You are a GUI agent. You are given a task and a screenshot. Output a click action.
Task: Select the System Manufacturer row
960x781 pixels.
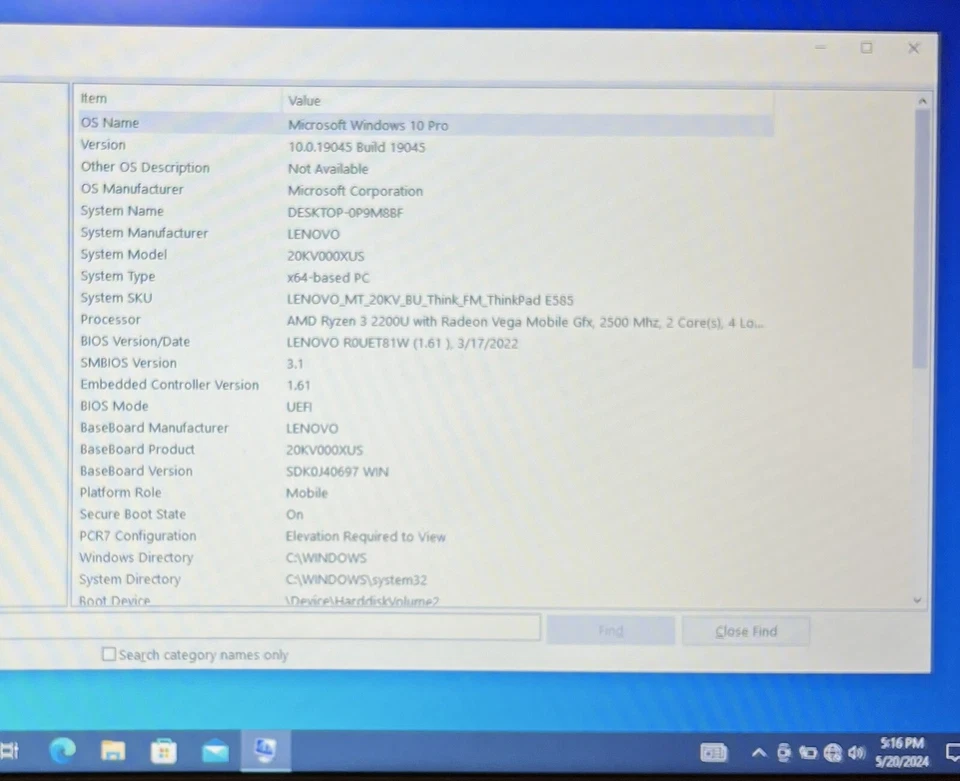pyautogui.click(x=426, y=233)
